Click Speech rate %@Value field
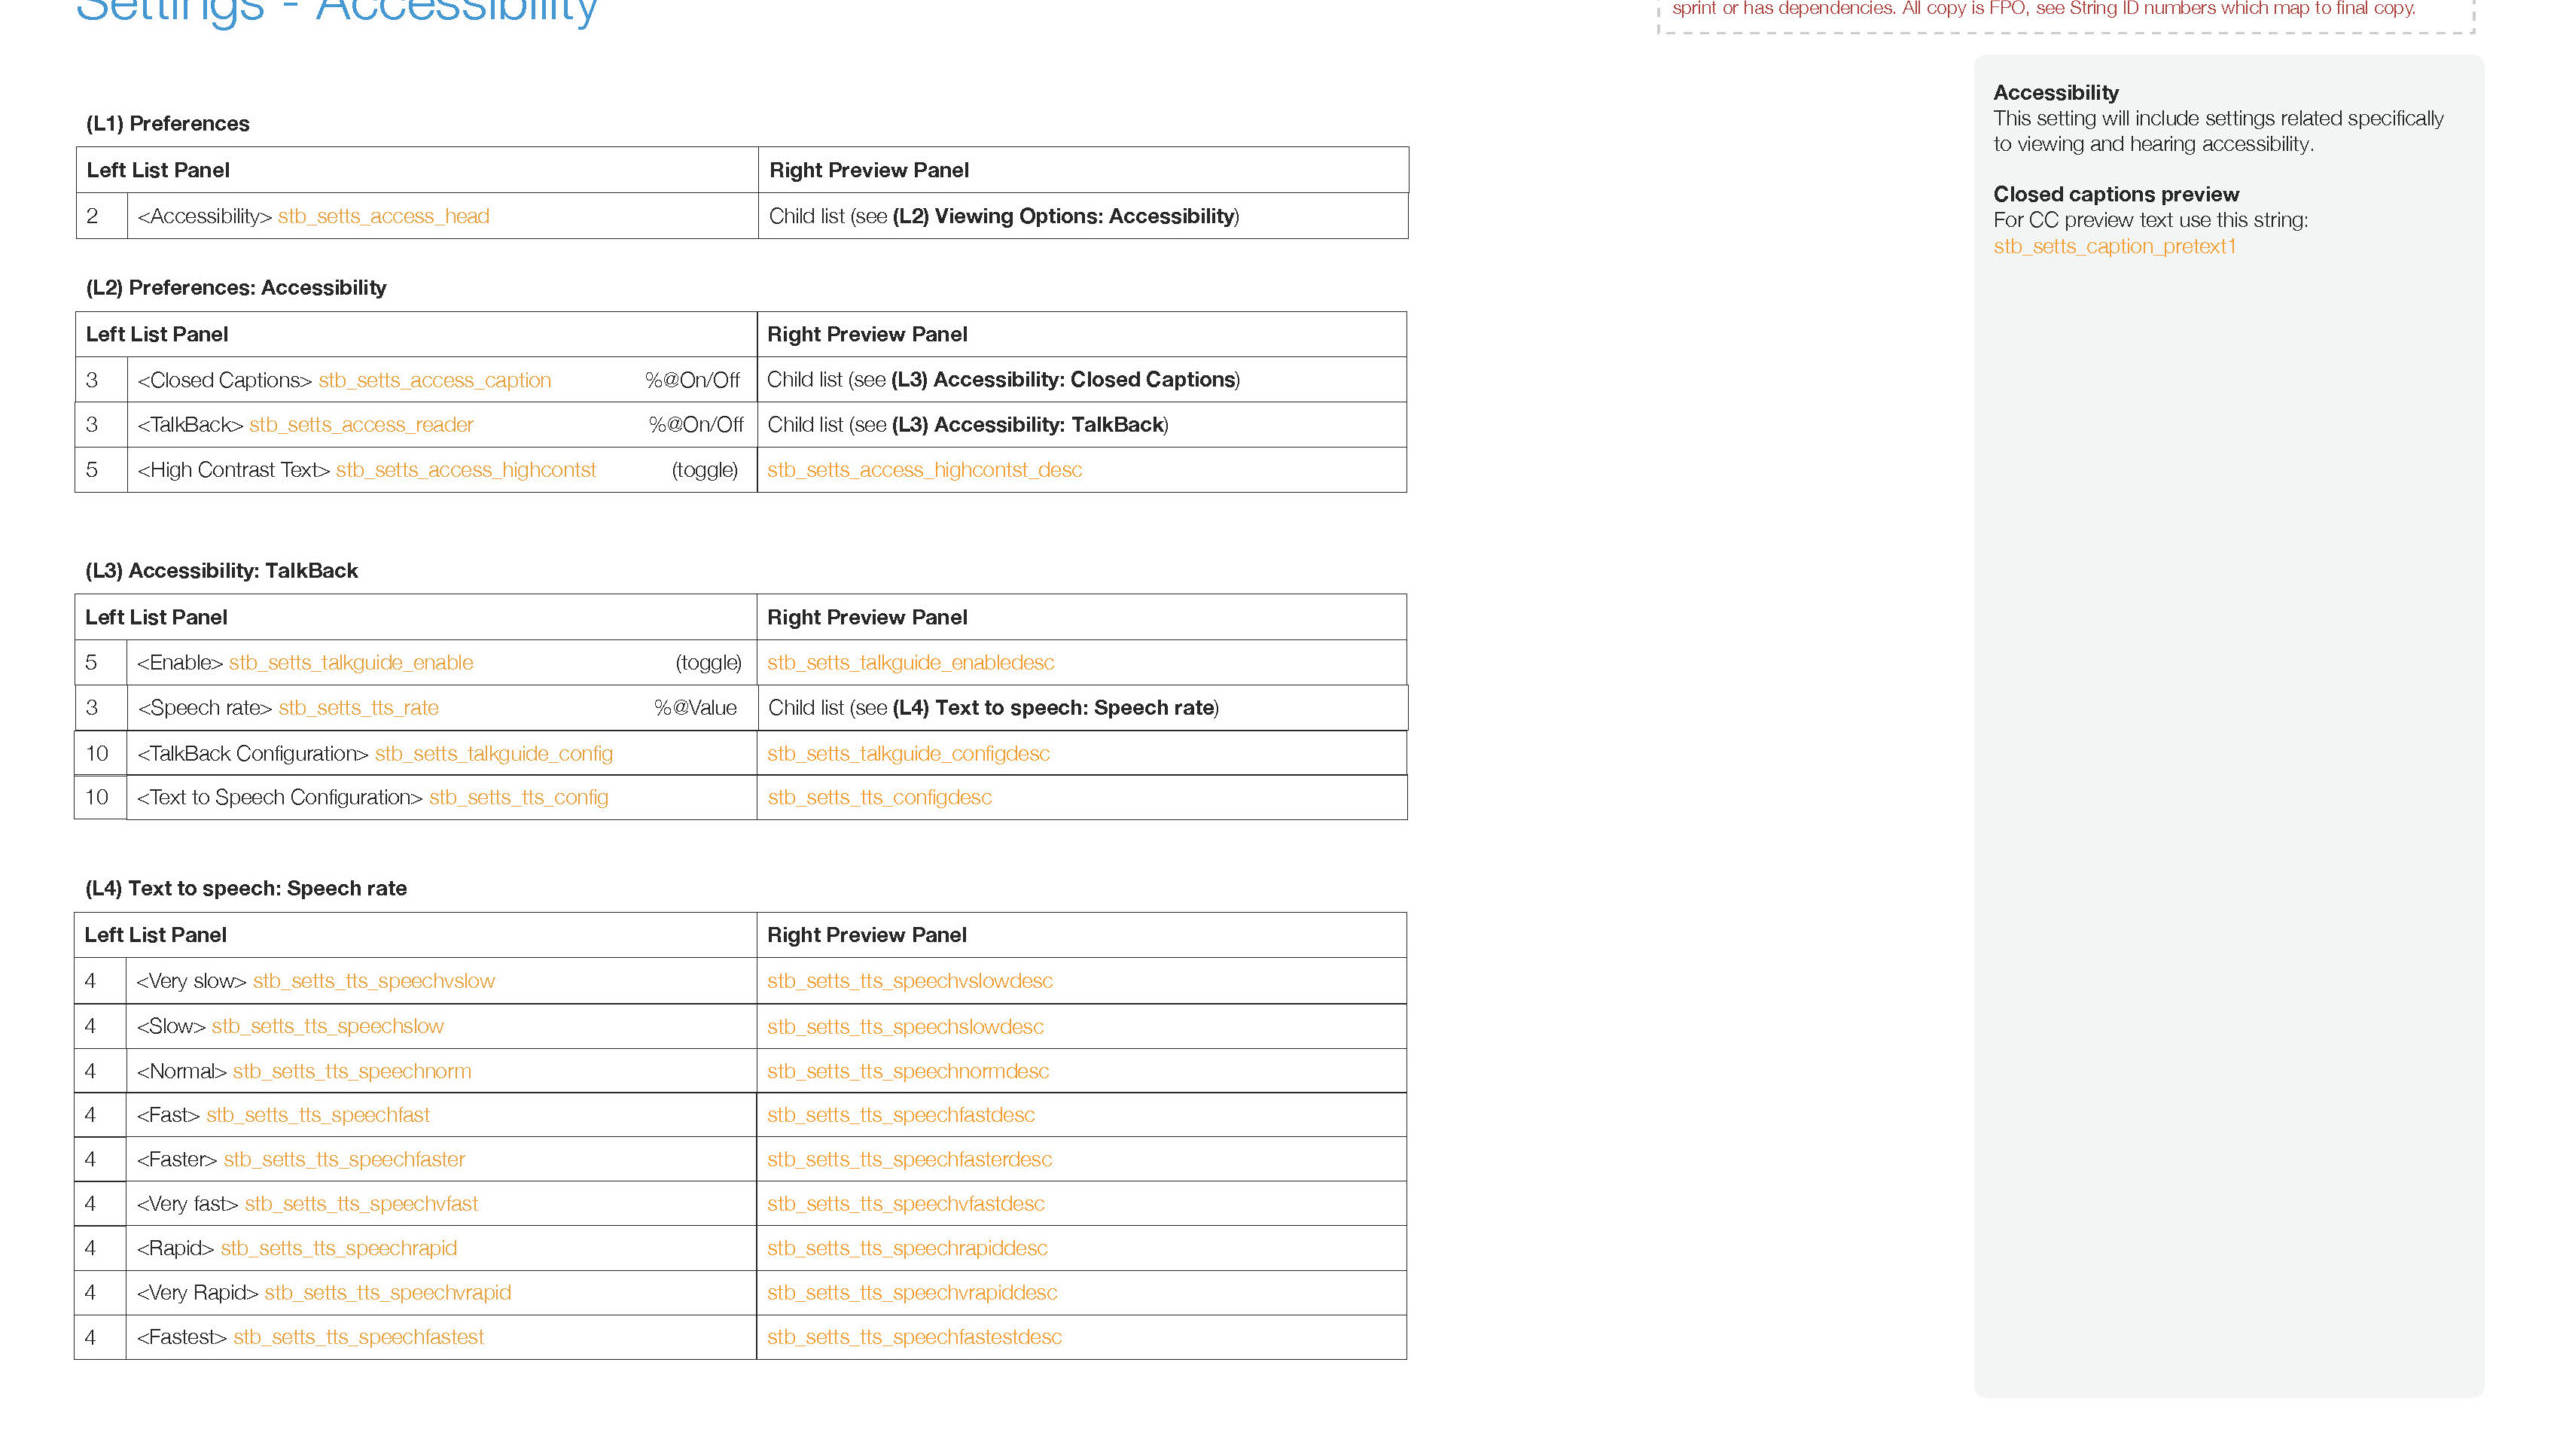Image resolution: width=2560 pixels, height=1440 pixels. 695,708
